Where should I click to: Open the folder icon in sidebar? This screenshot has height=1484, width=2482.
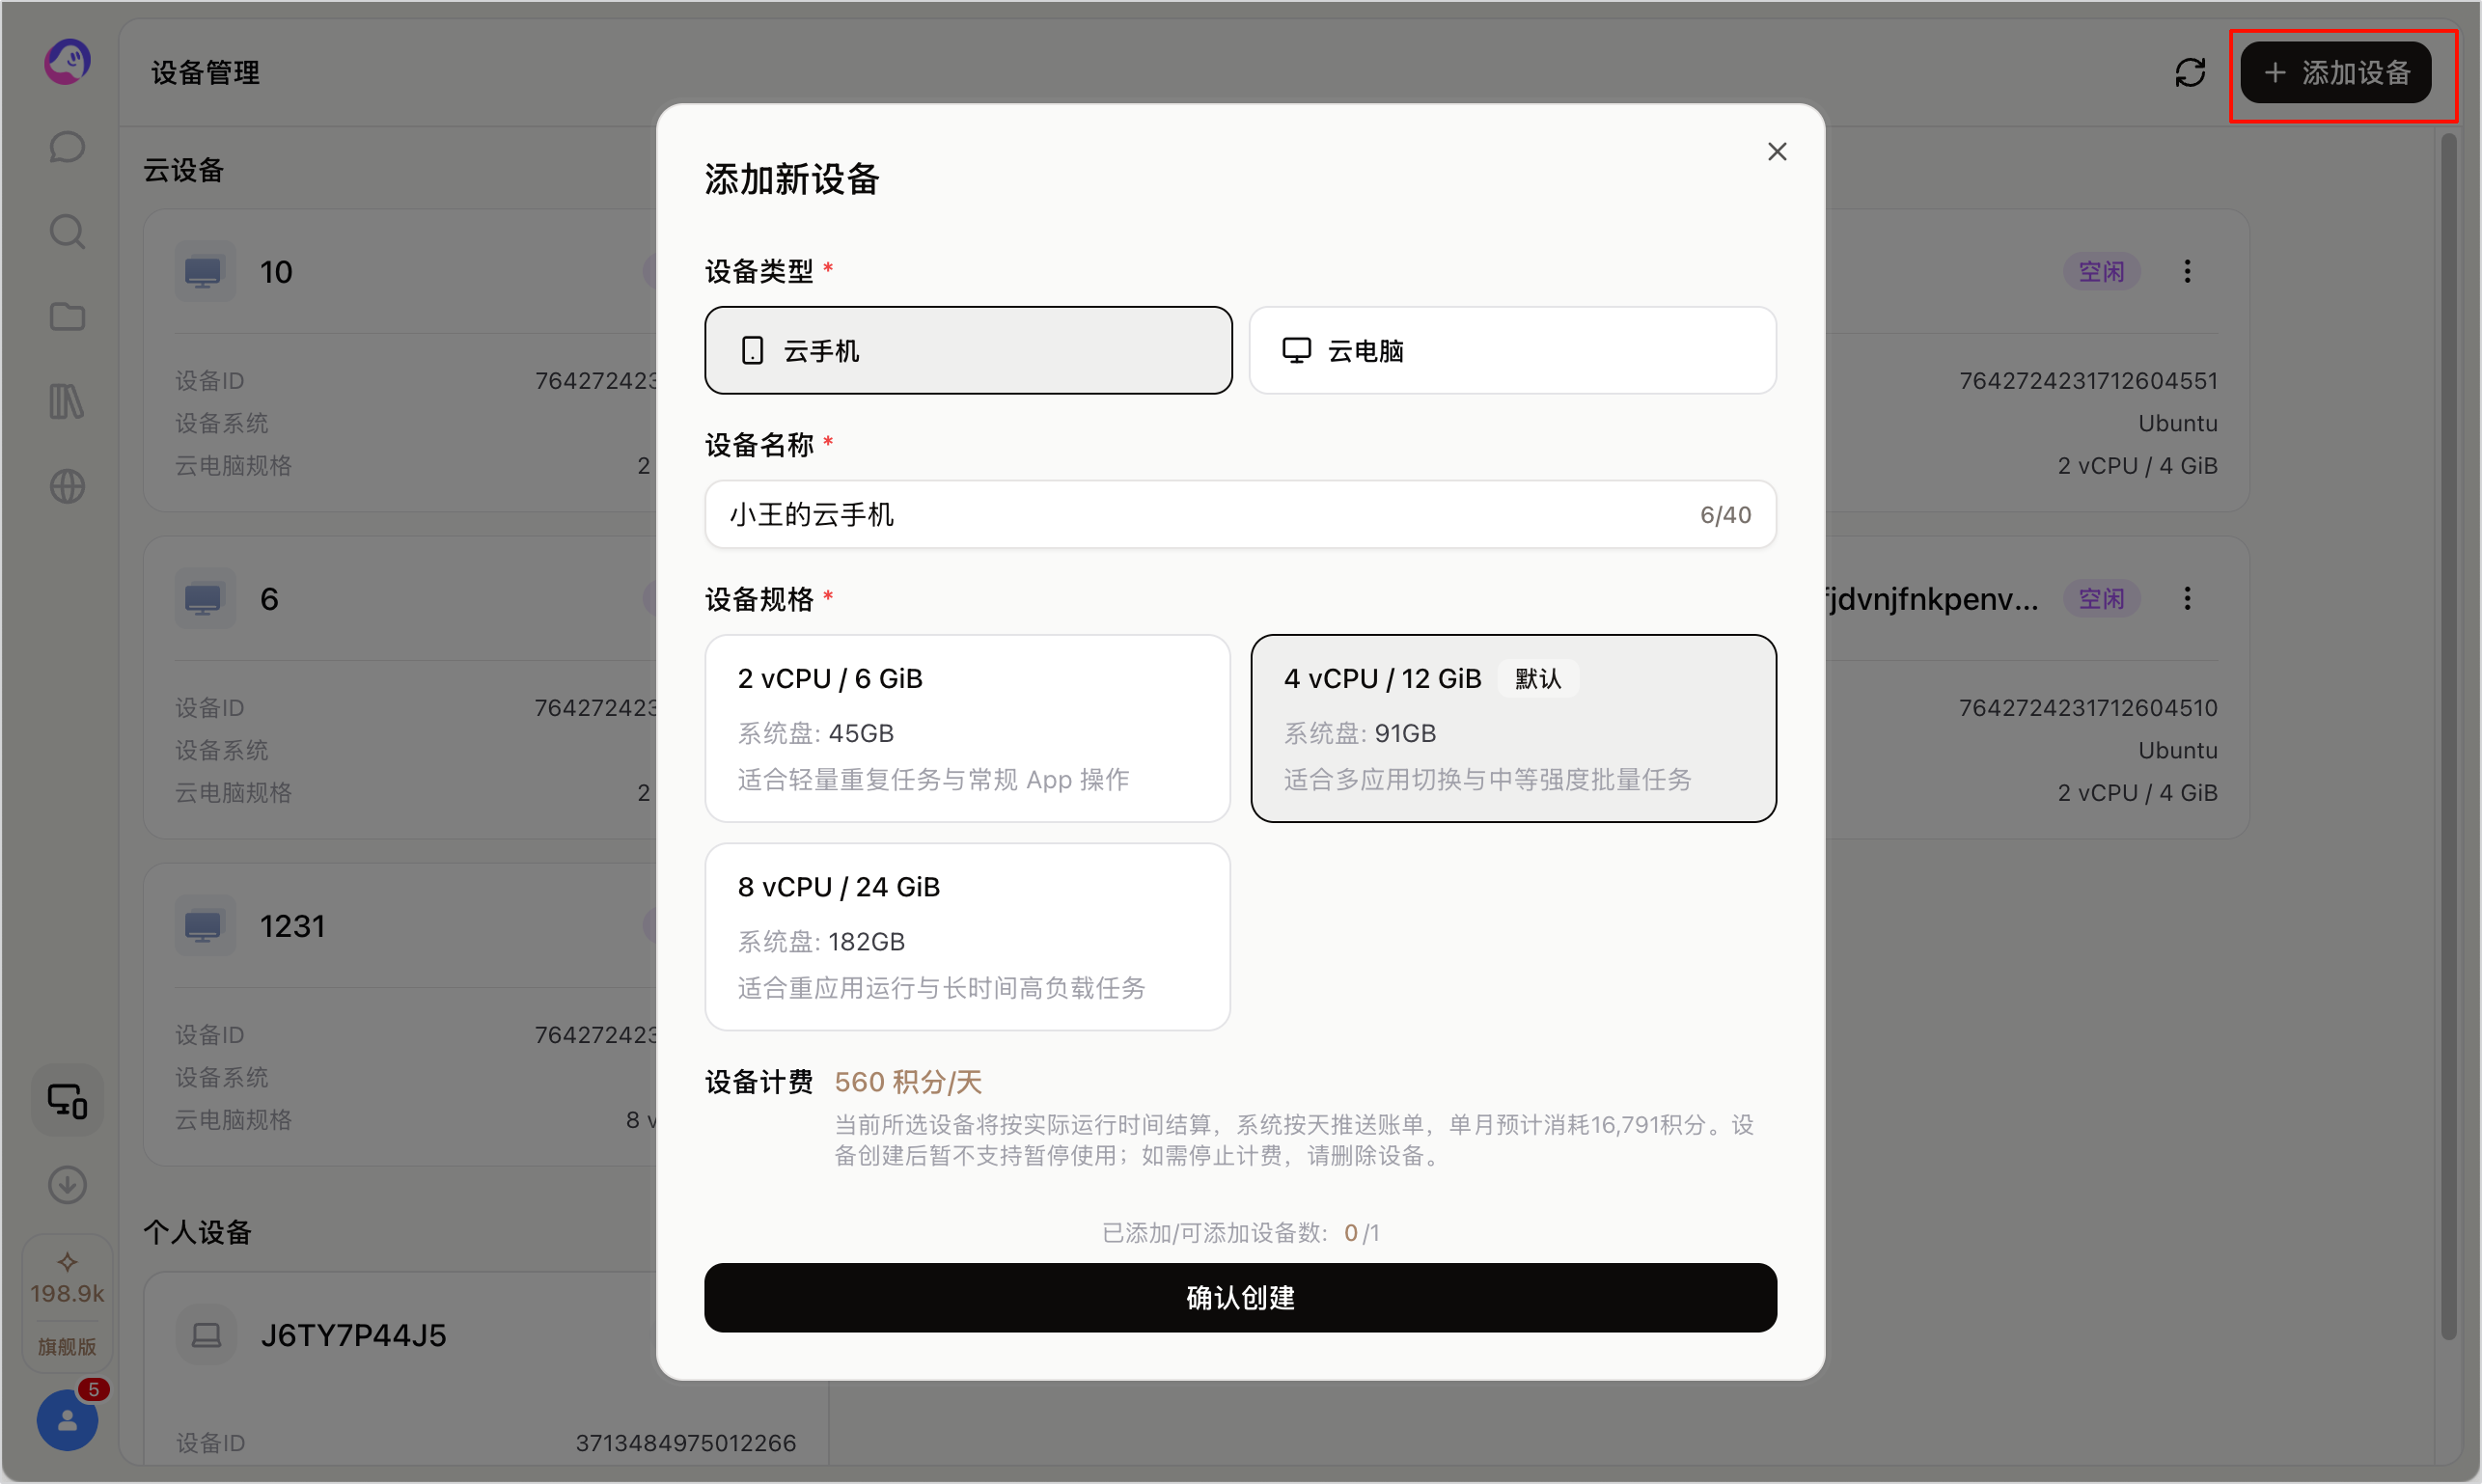point(67,317)
